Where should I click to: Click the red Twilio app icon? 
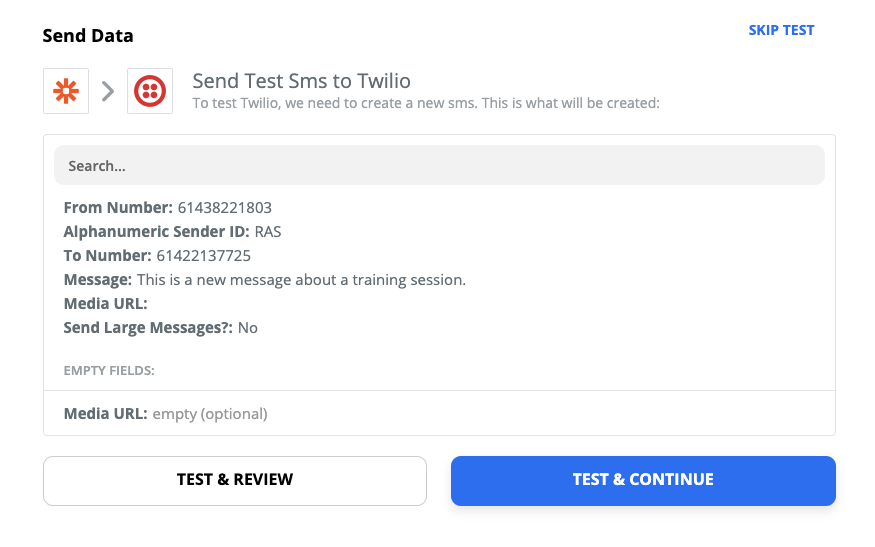[150, 91]
